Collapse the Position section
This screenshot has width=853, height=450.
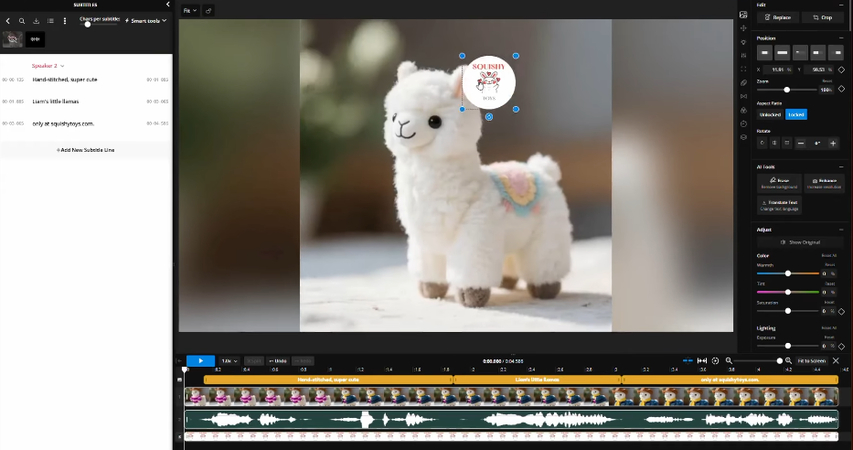841,38
